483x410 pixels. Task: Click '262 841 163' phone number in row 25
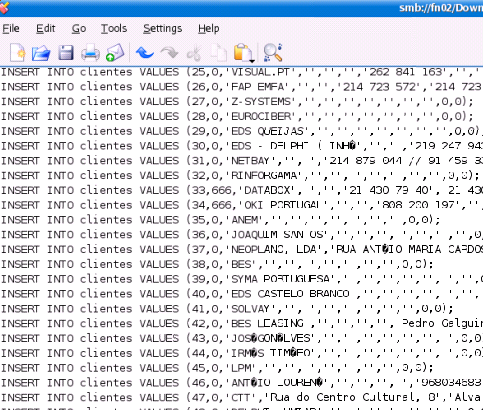pos(405,72)
